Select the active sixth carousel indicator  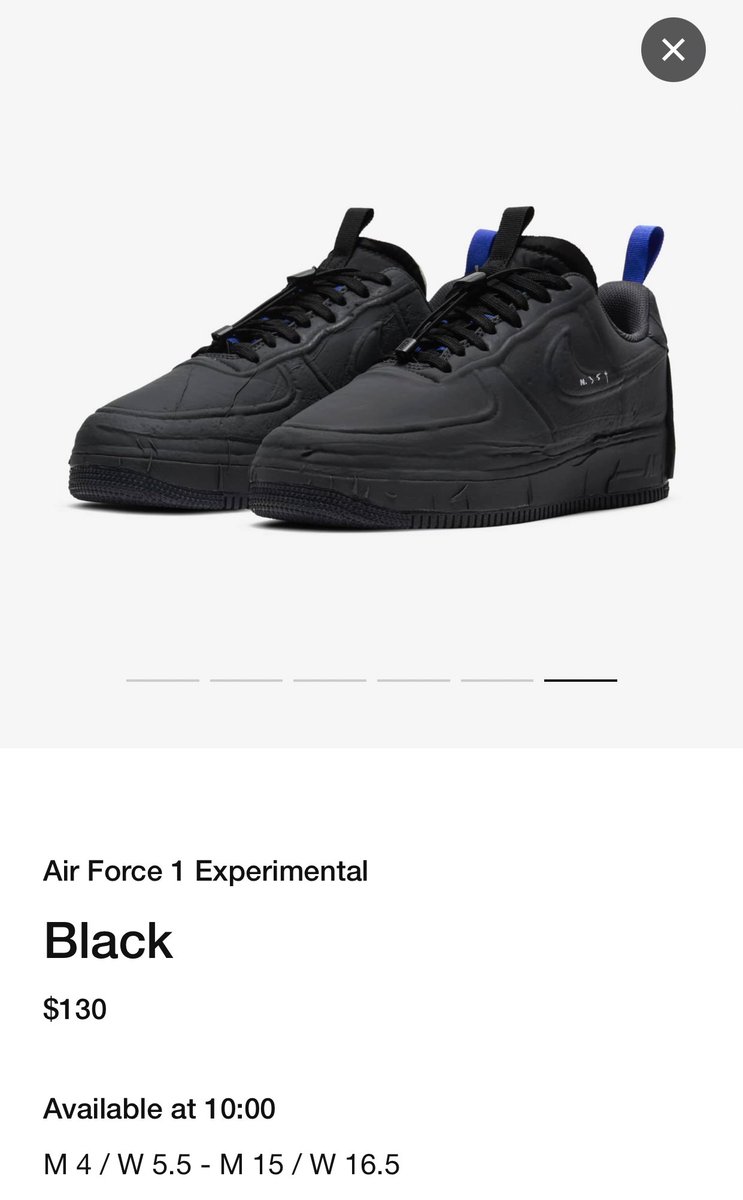(580, 680)
